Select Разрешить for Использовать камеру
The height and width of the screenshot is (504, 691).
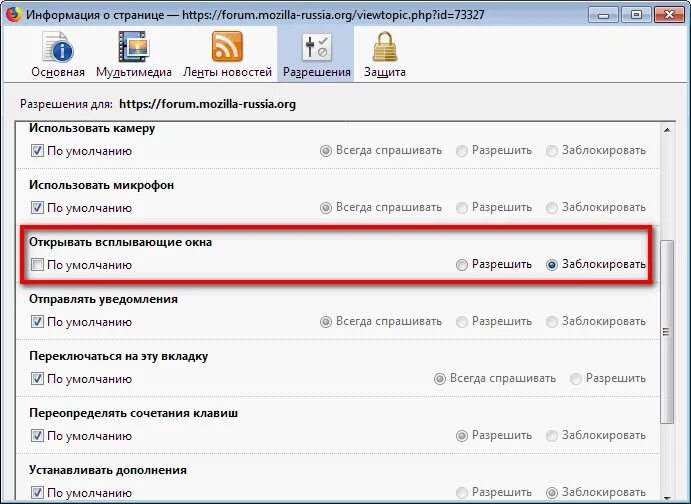click(x=461, y=151)
